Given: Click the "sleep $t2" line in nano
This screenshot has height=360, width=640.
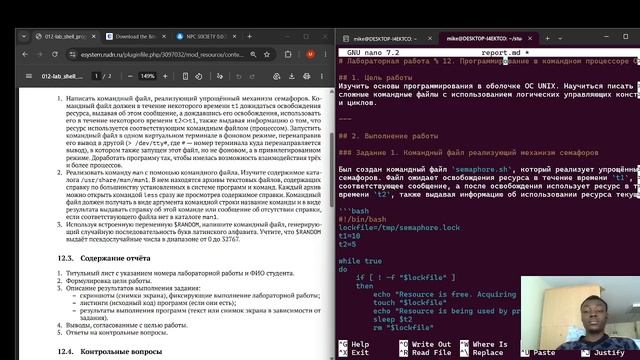Looking at the screenshot, I should 393,319.
